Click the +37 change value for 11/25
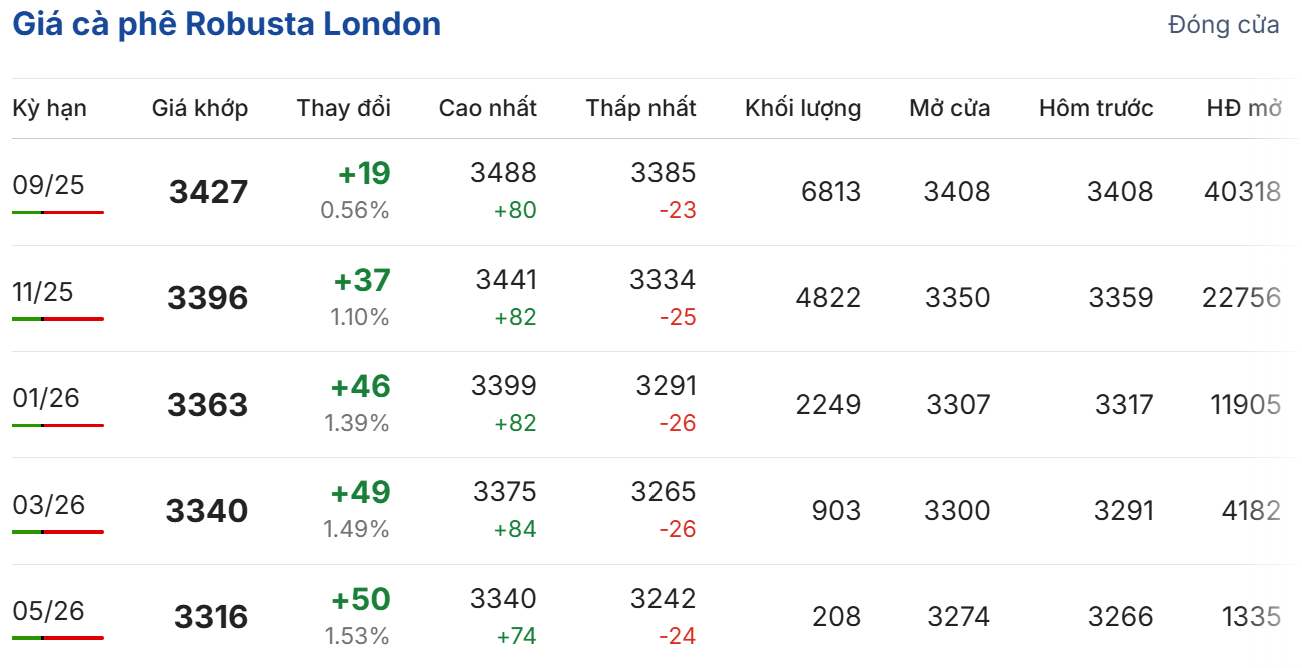The height and width of the screenshot is (668, 1302). (x=362, y=281)
